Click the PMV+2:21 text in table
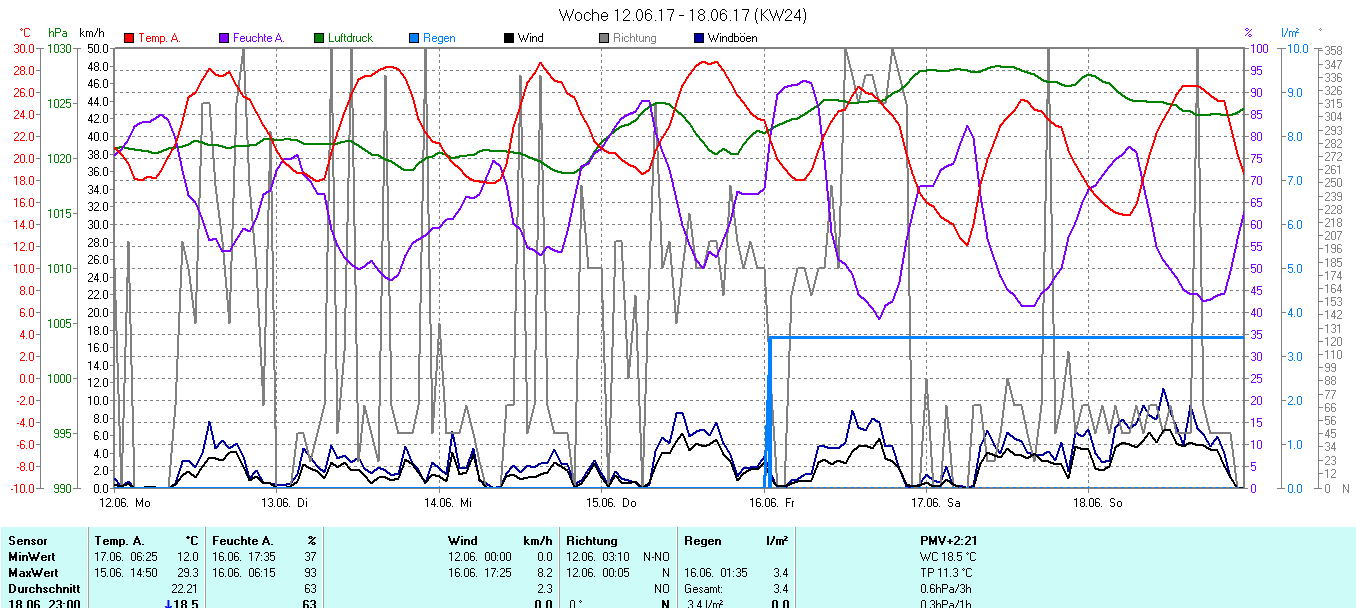The width and height of the screenshot is (1356, 608). (948, 541)
